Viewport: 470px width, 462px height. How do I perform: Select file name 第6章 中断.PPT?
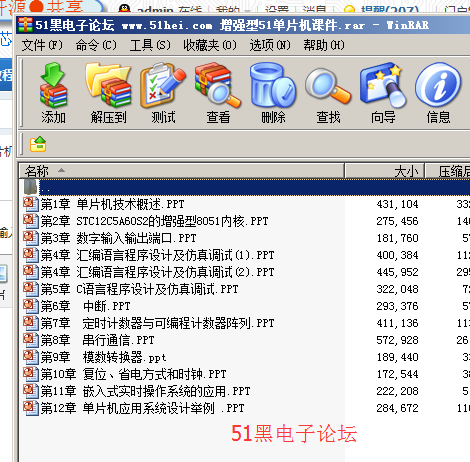tap(85, 306)
